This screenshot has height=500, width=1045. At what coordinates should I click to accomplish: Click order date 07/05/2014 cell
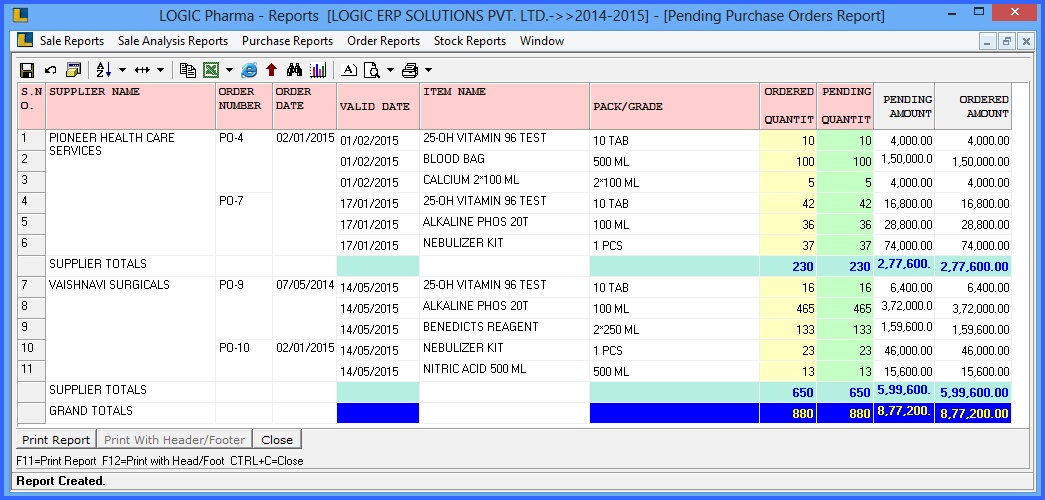click(305, 308)
